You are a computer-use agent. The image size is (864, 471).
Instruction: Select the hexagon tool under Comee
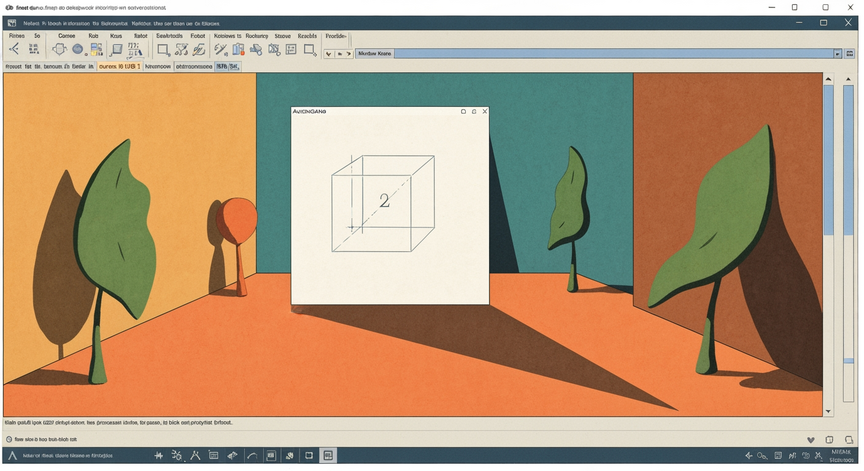[60, 49]
